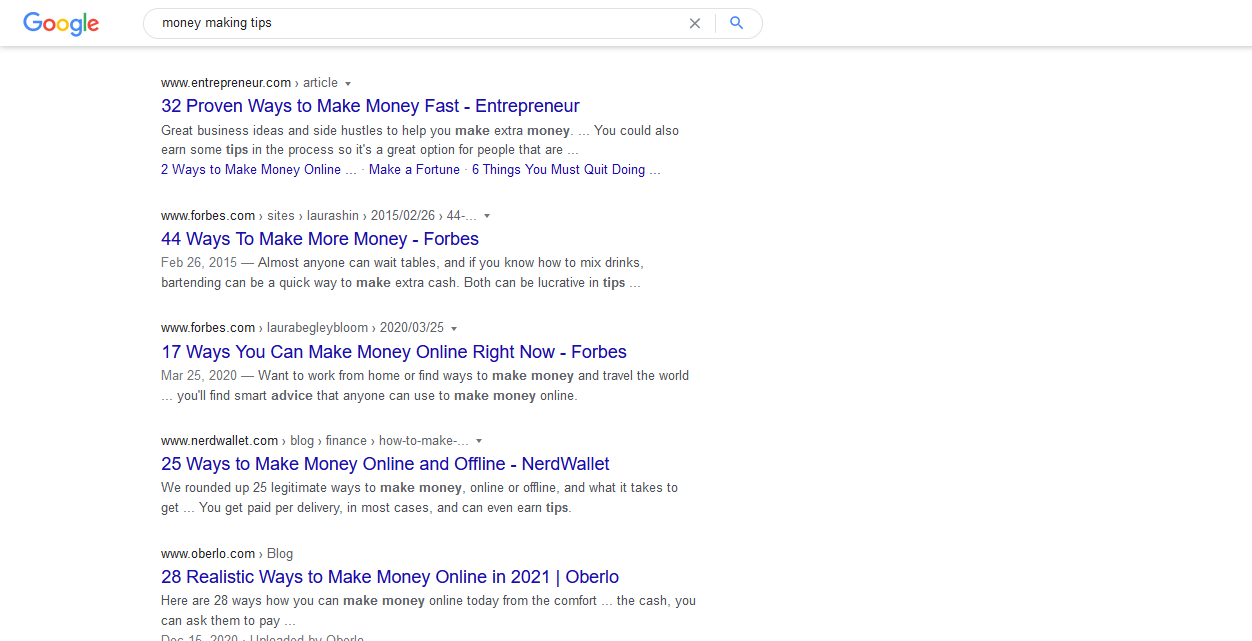This screenshot has width=1252, height=641.
Task: Click the www.nerdwallet.com › blog › finance URL text
Action: pyautogui.click(x=315, y=441)
